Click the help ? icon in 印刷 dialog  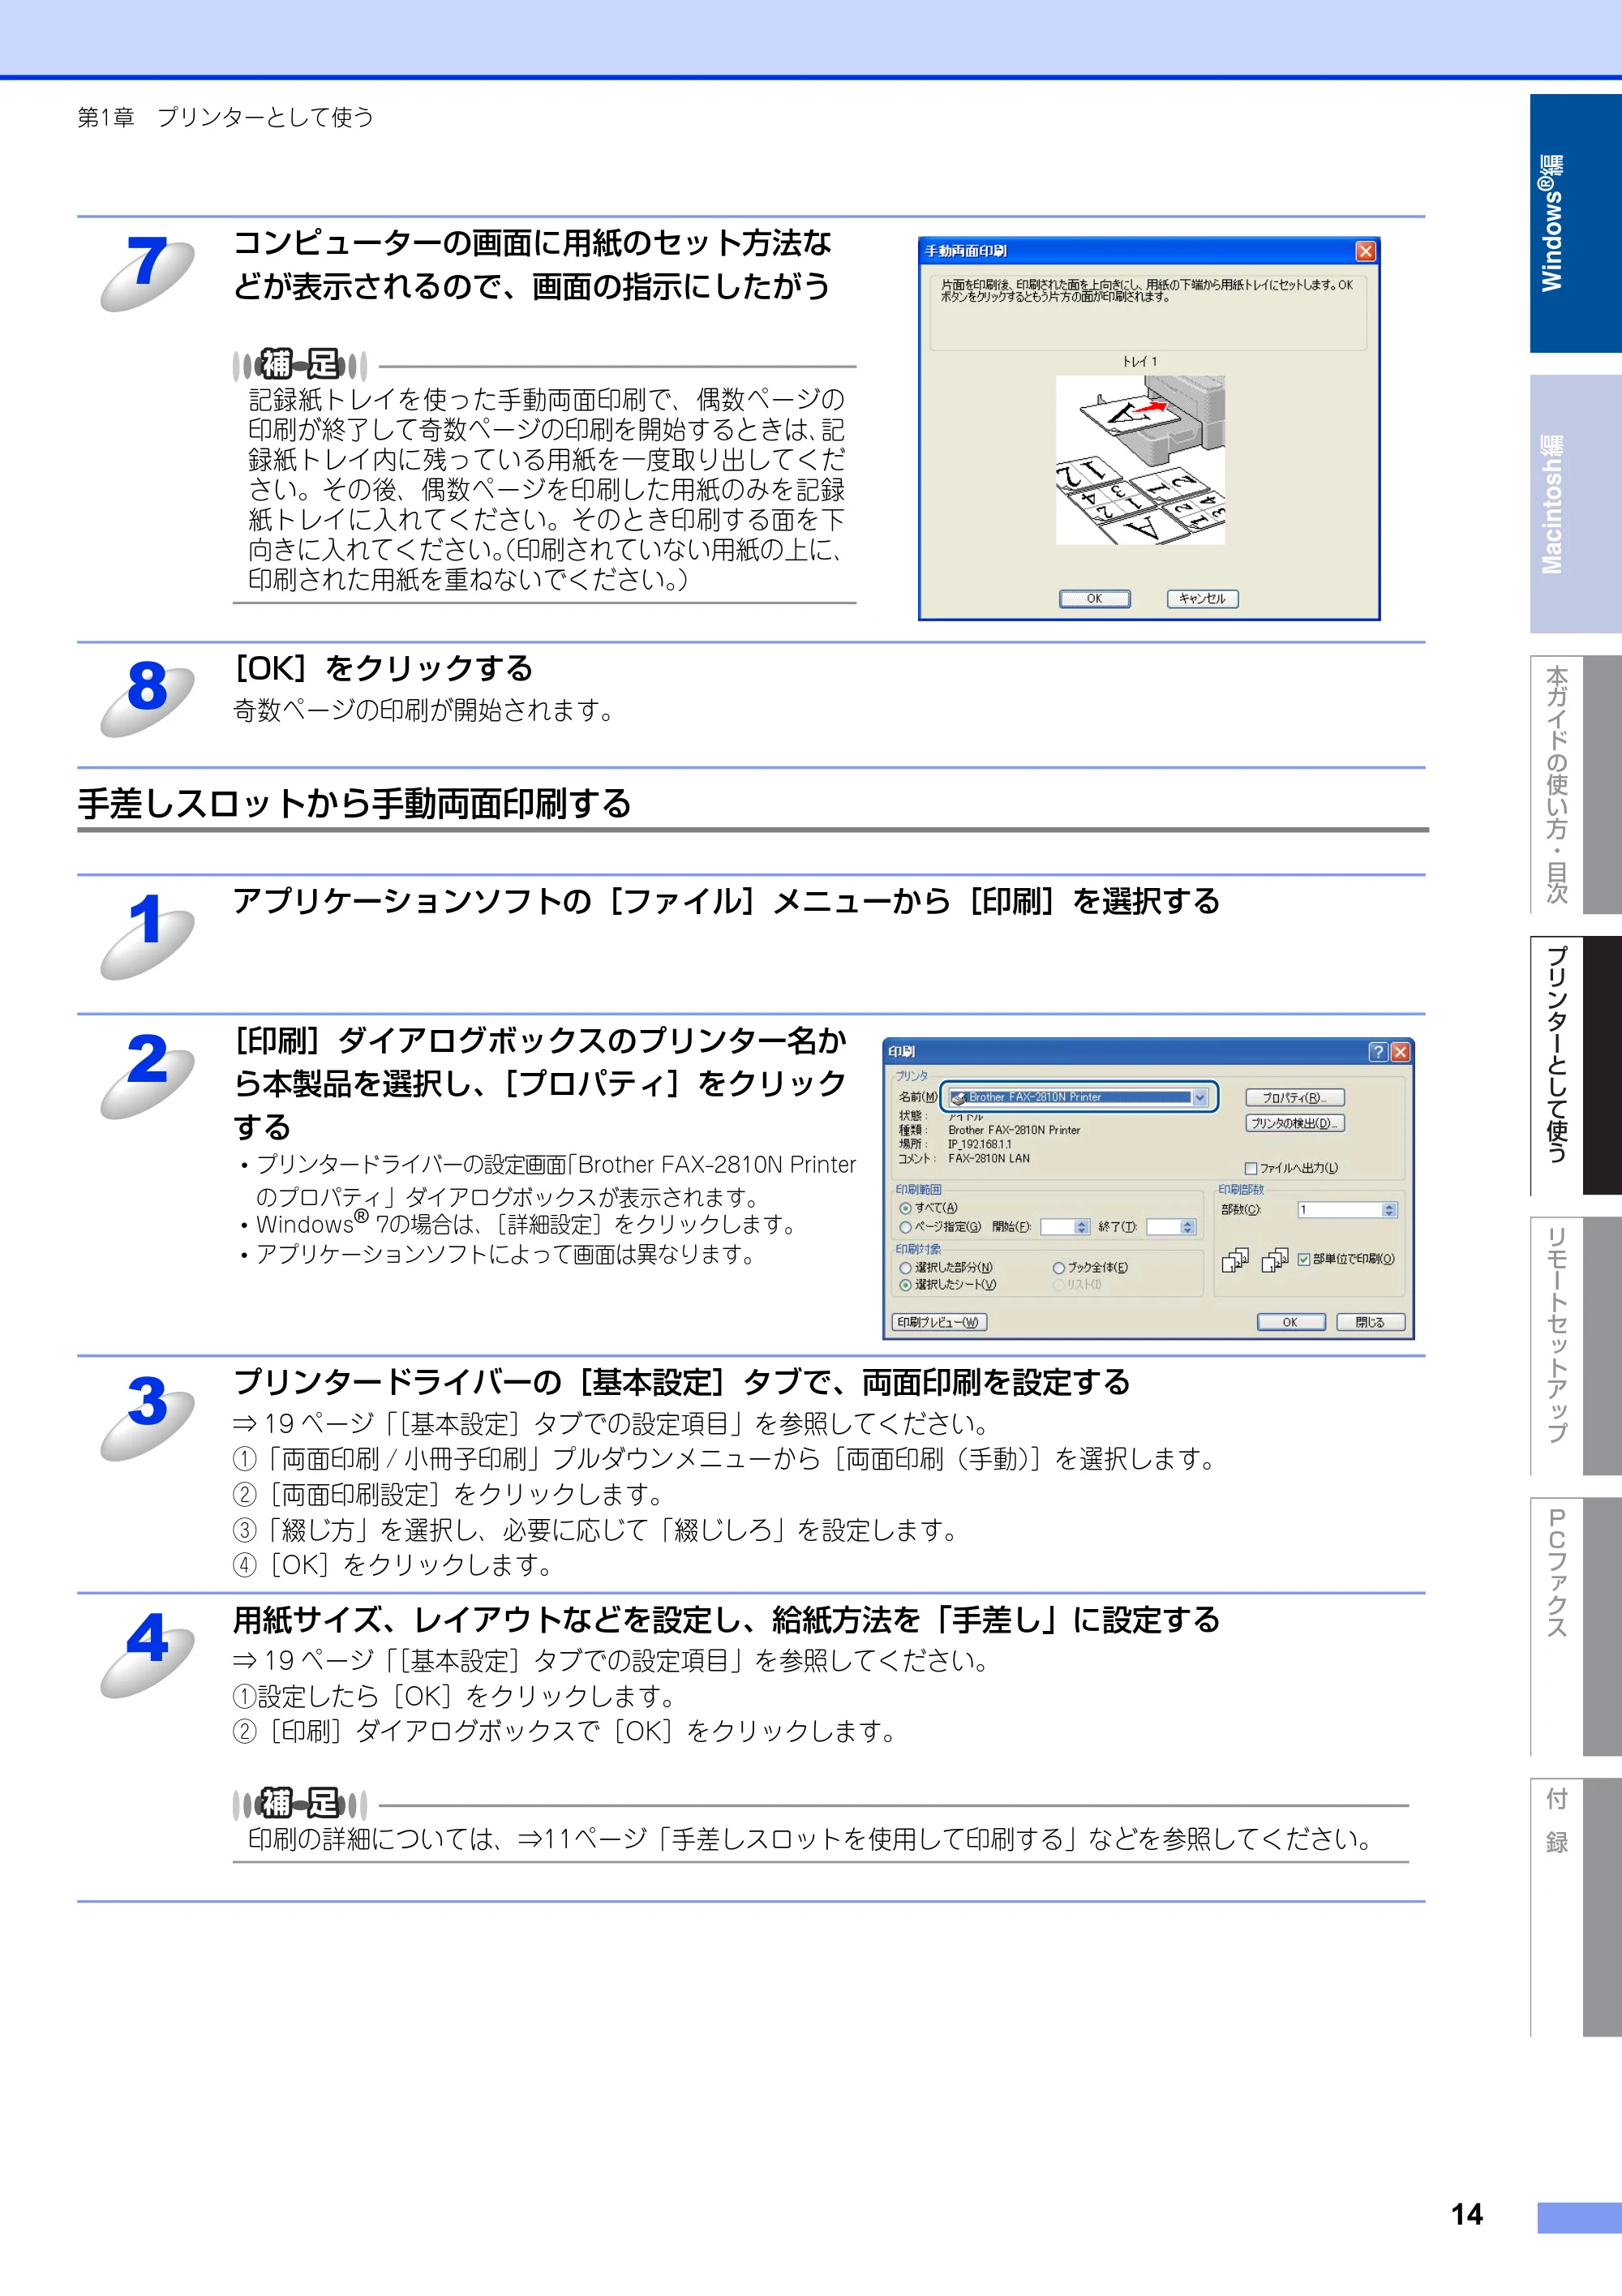(1378, 1051)
